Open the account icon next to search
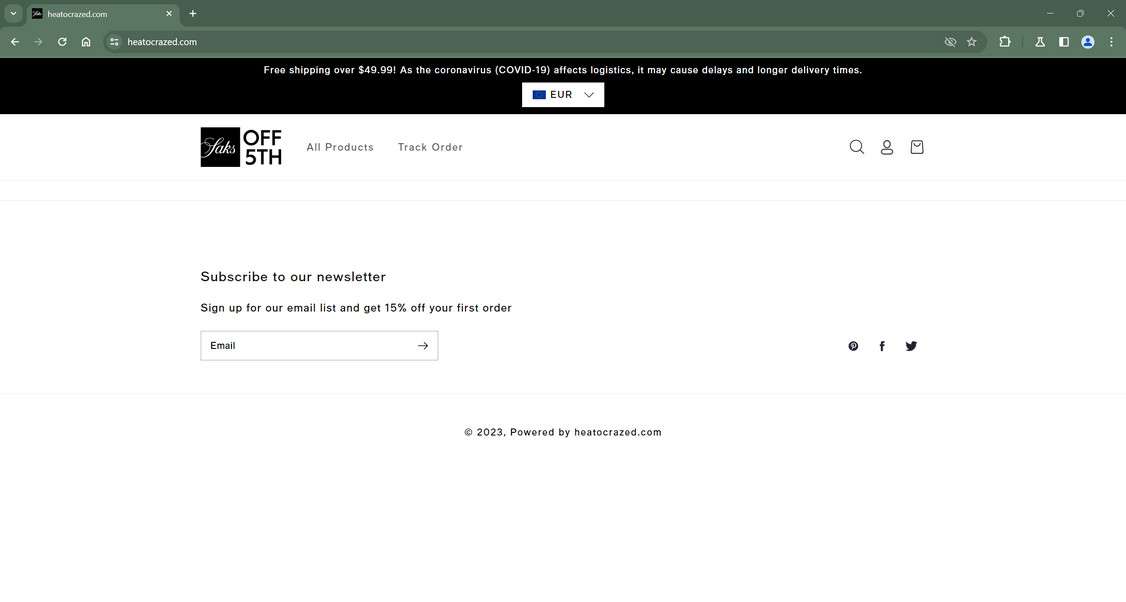The image size is (1126, 602). point(886,146)
